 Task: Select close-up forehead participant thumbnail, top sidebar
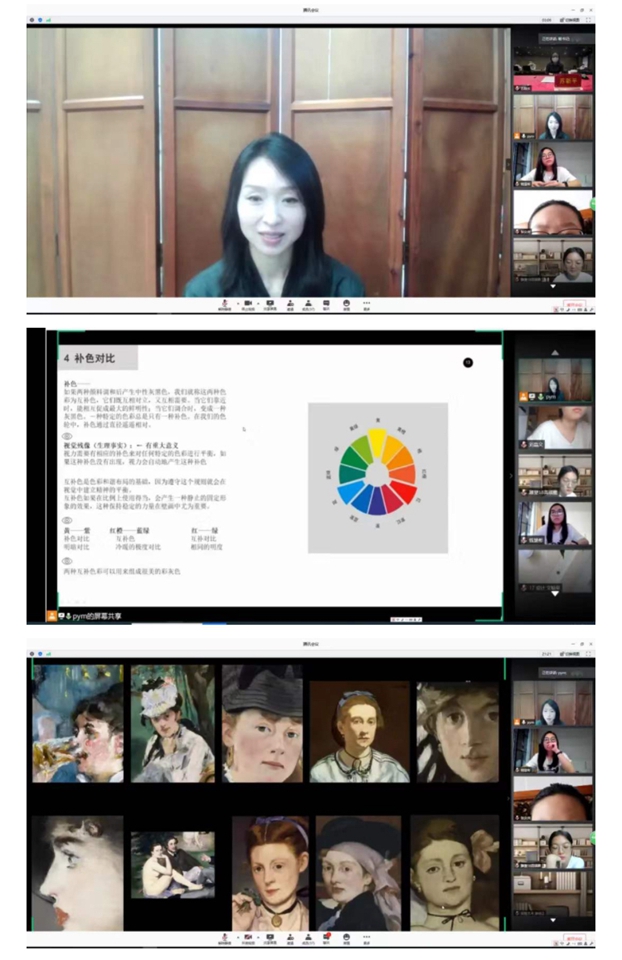[x=553, y=212]
